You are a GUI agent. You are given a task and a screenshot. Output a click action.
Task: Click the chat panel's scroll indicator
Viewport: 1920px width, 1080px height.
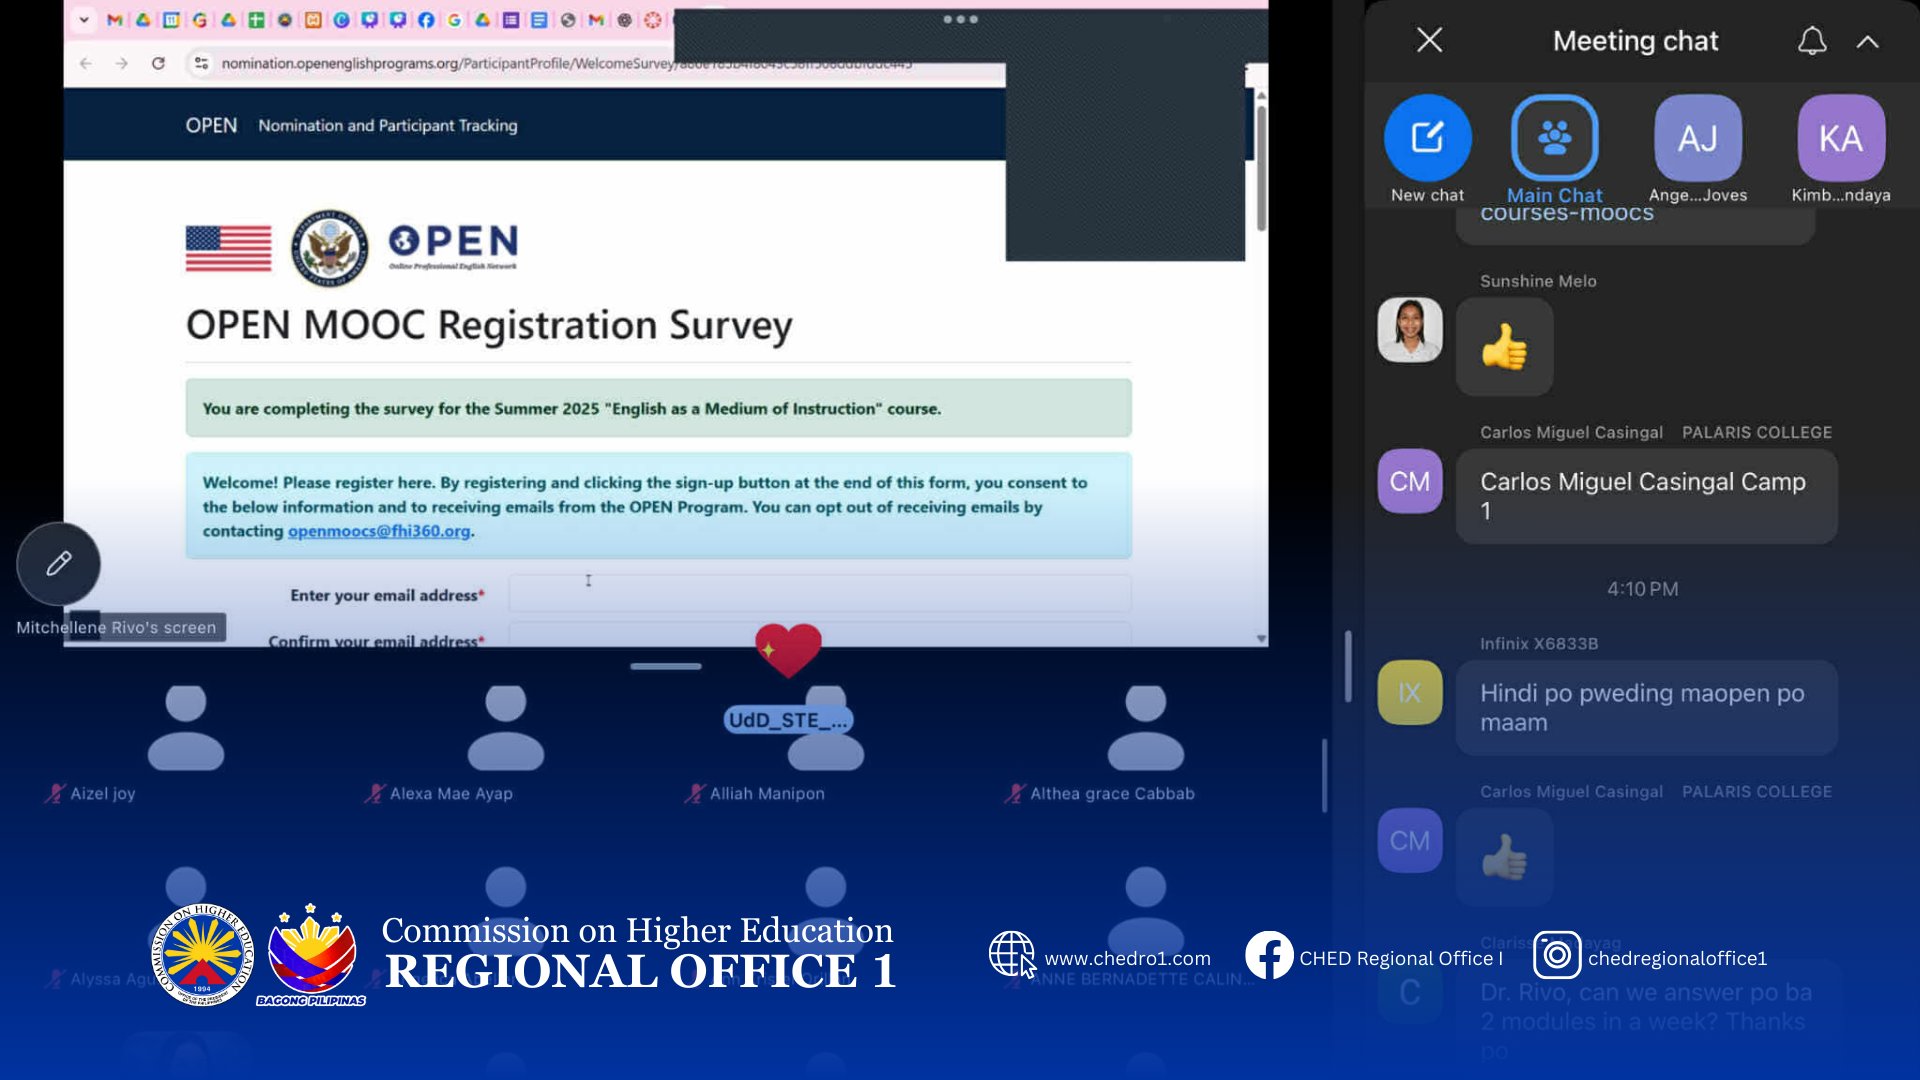click(1348, 666)
